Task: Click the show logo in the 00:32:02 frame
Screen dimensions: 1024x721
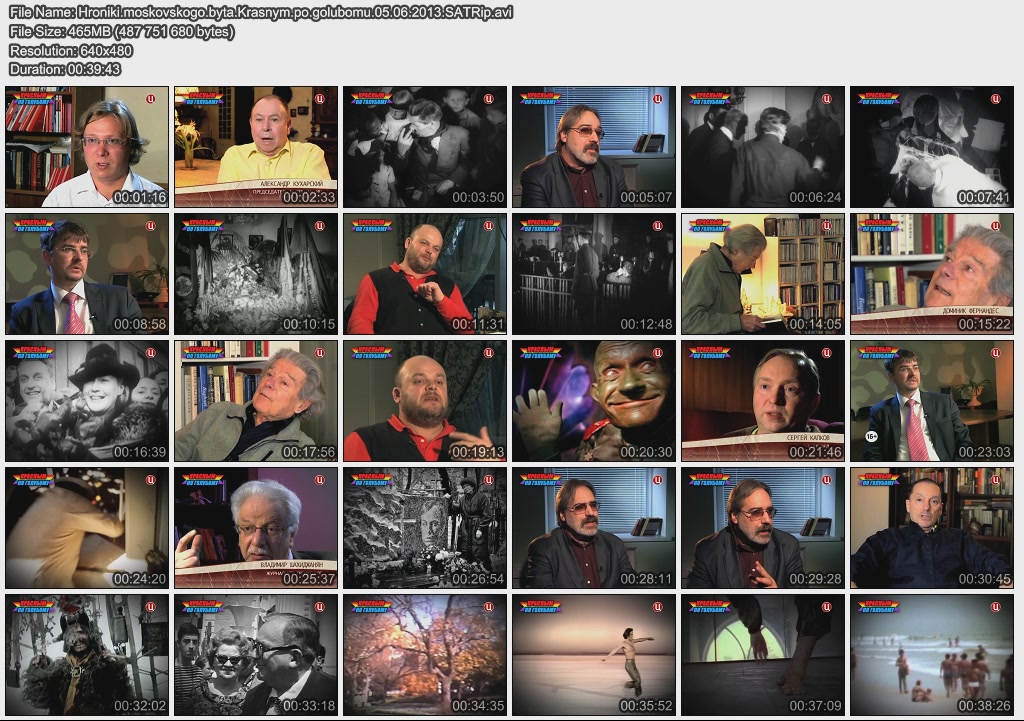Action: (x=33, y=607)
